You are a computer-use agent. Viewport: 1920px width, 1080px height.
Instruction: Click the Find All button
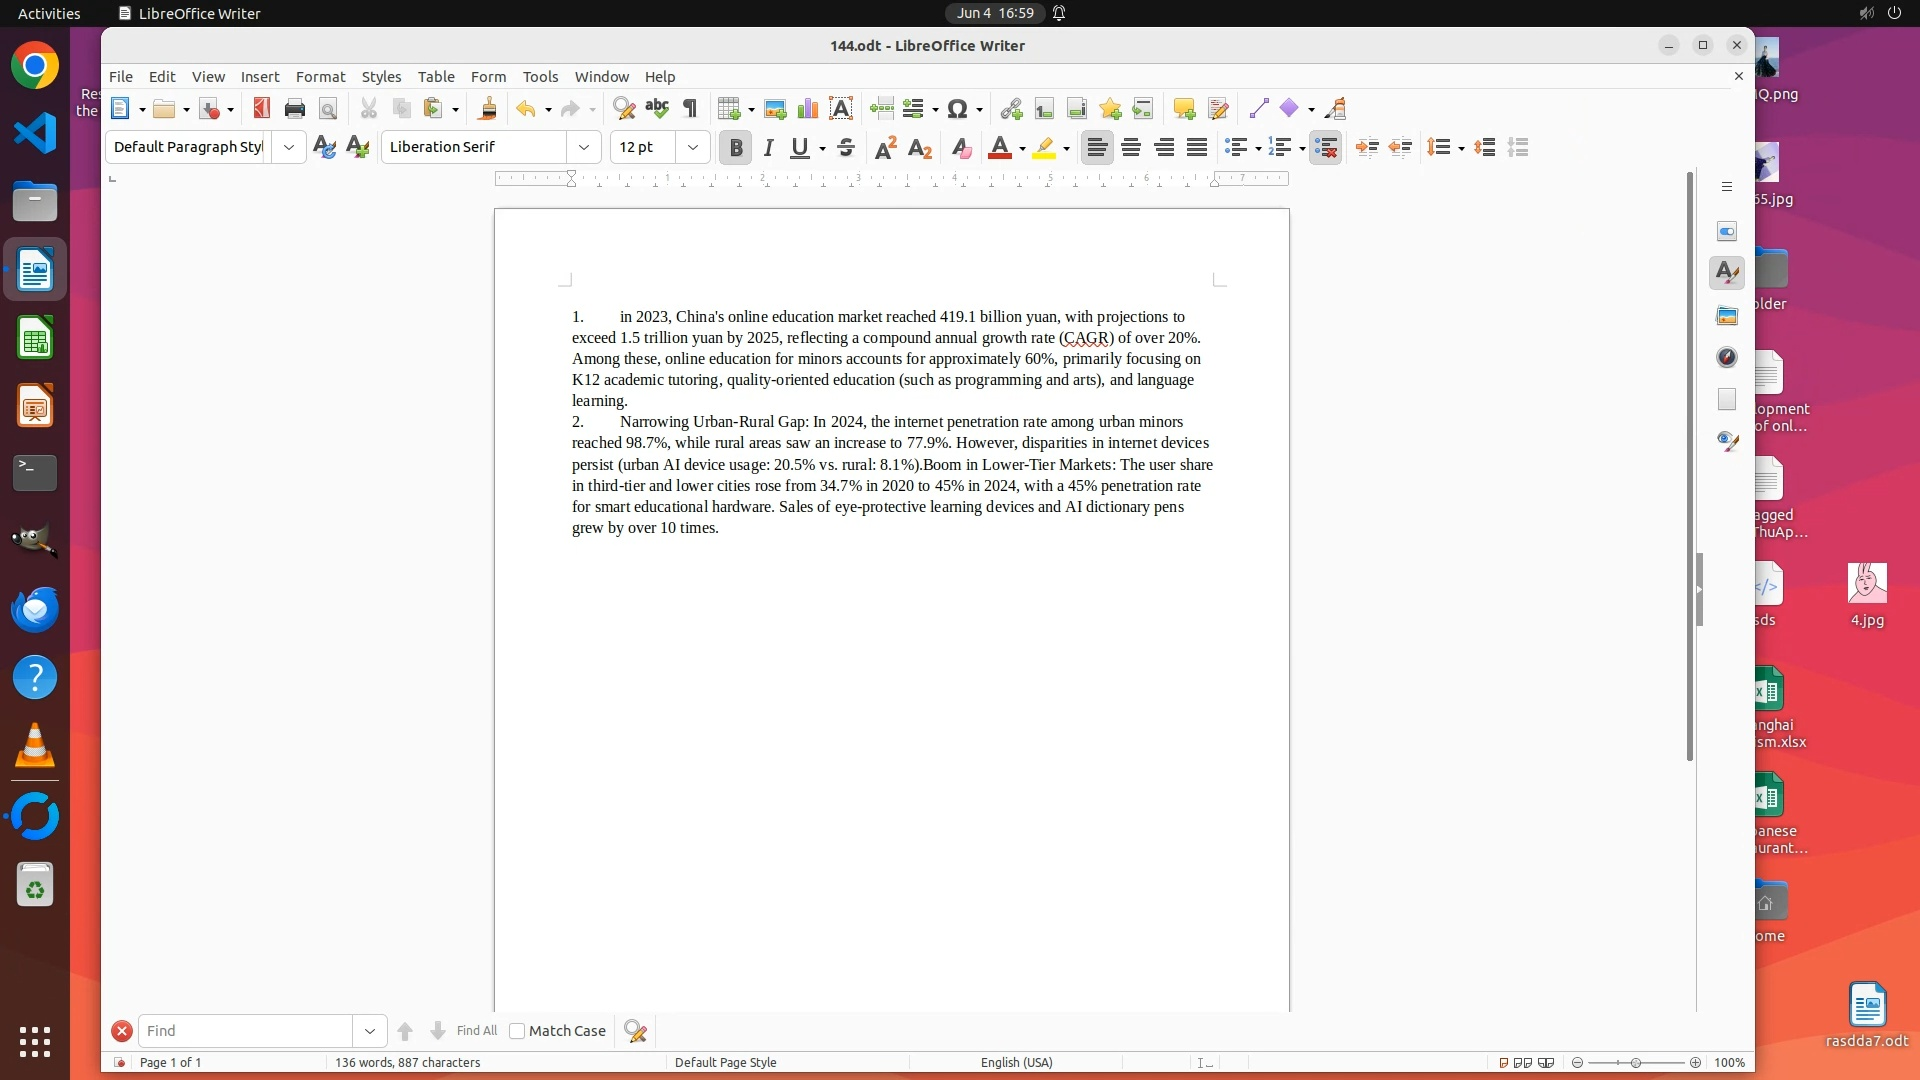click(476, 1031)
